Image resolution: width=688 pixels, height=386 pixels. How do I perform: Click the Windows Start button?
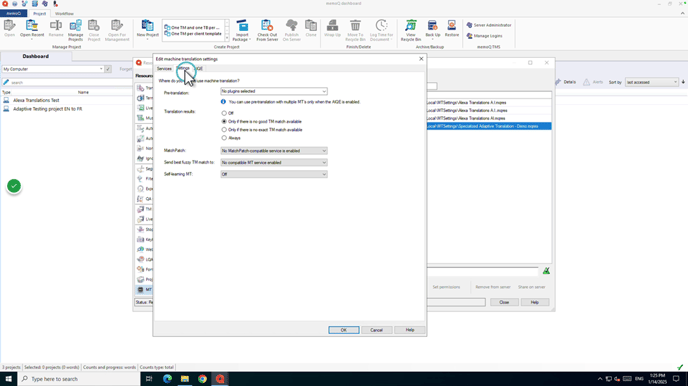(8, 379)
